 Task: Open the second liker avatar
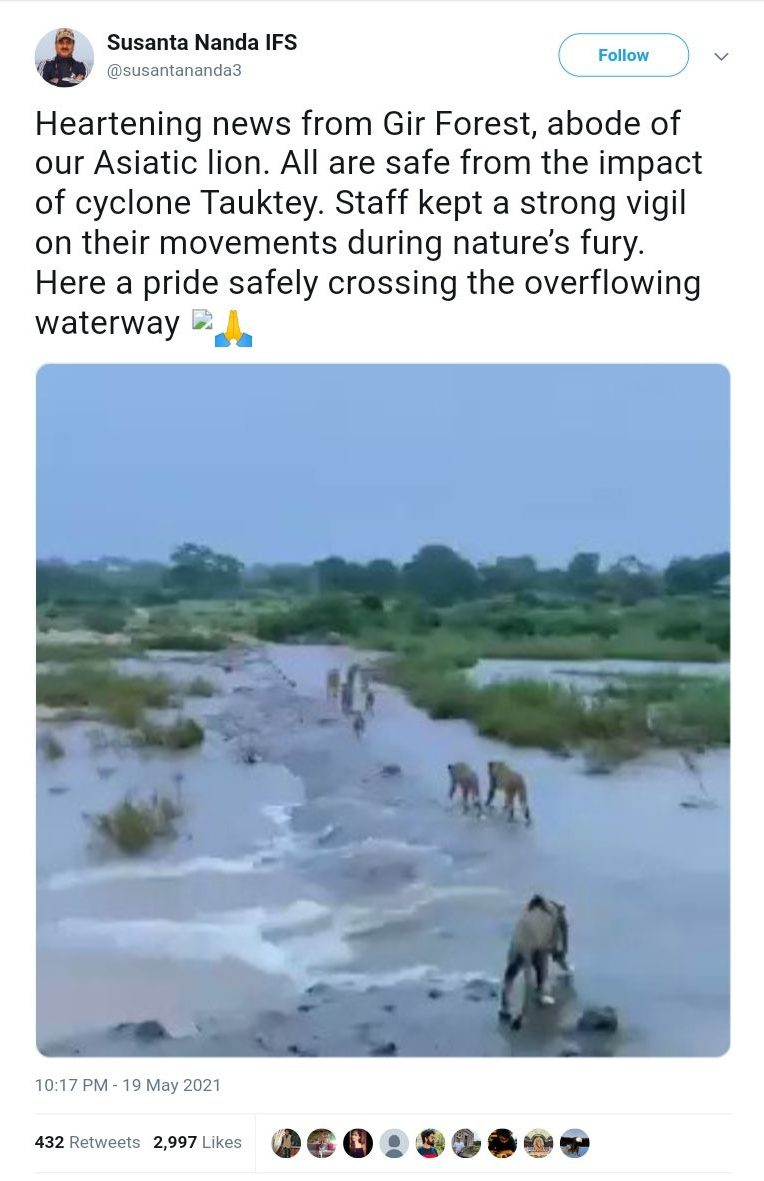(322, 1143)
